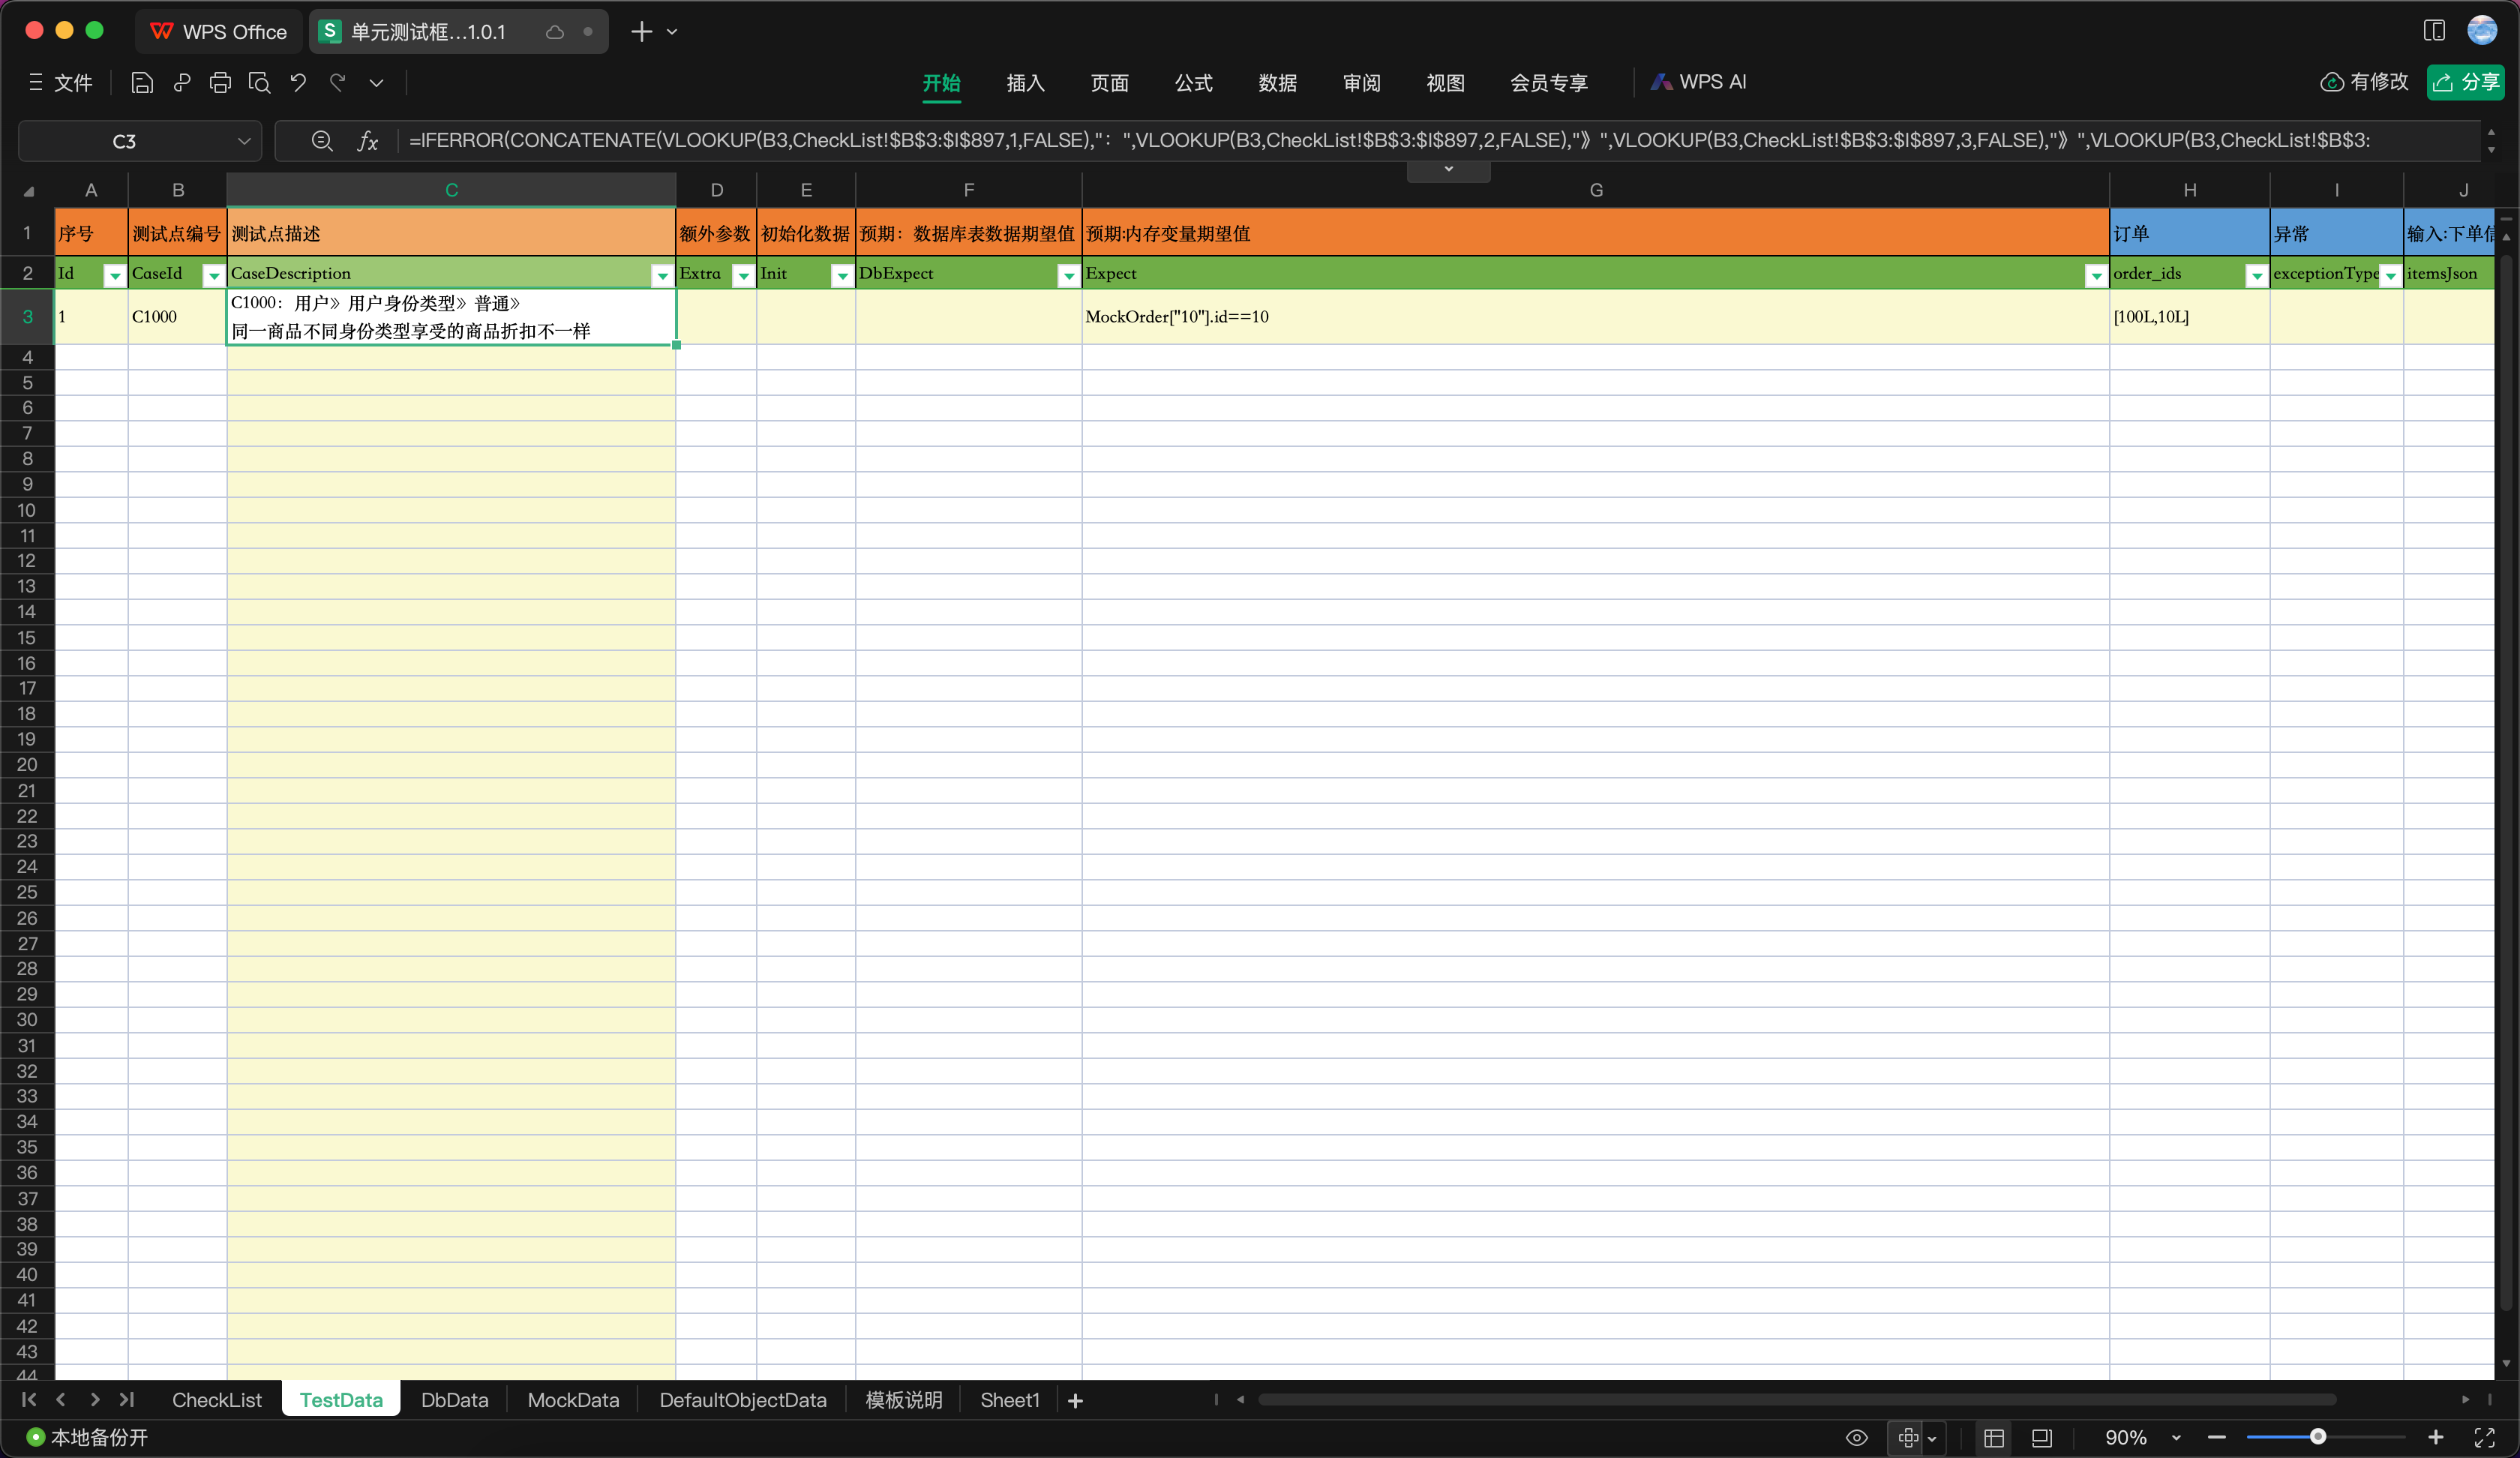Click the Redo icon
The width and height of the screenshot is (2520, 1458).
click(x=338, y=83)
